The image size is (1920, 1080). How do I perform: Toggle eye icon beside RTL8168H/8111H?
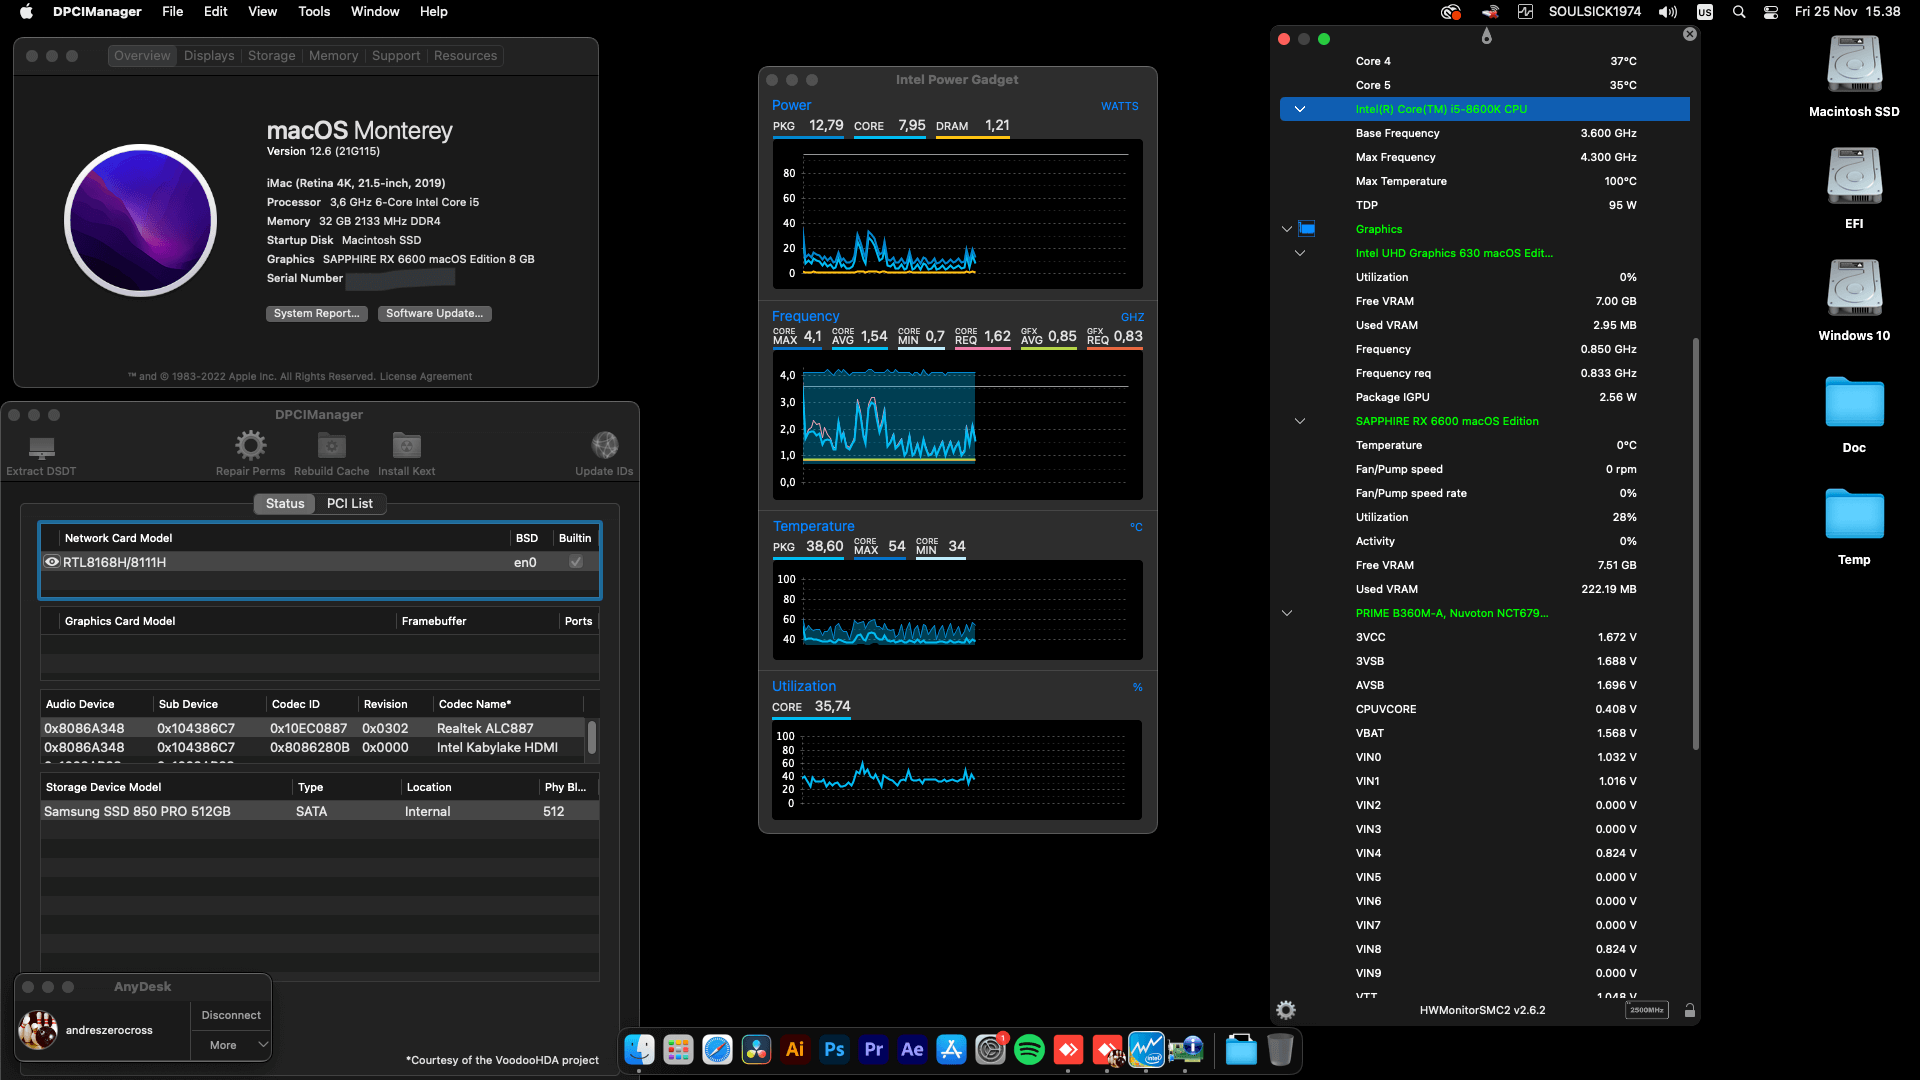(x=52, y=562)
